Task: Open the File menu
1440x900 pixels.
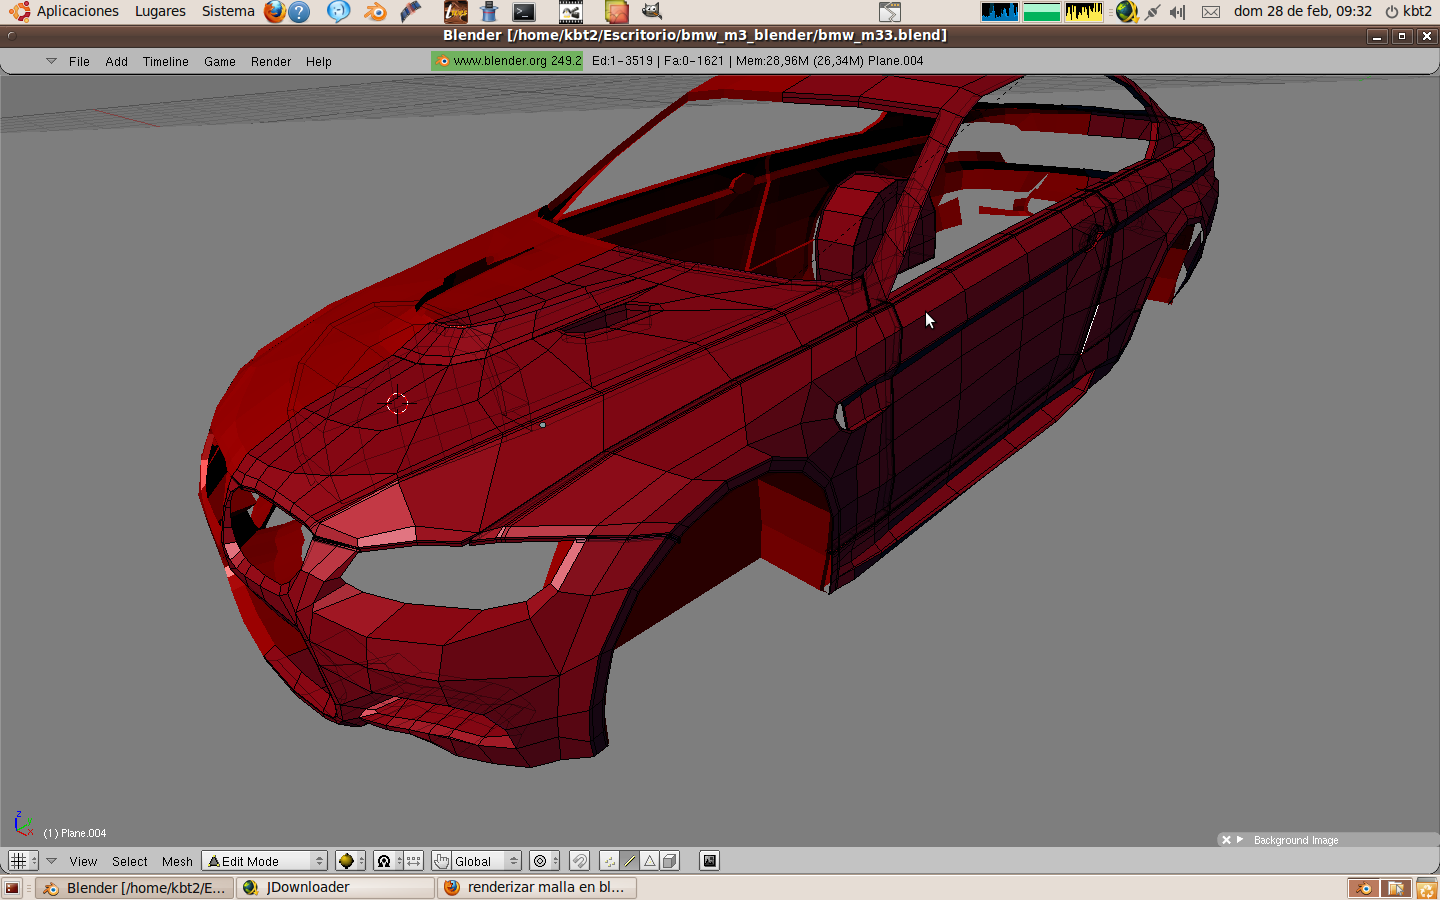Action: [79, 62]
